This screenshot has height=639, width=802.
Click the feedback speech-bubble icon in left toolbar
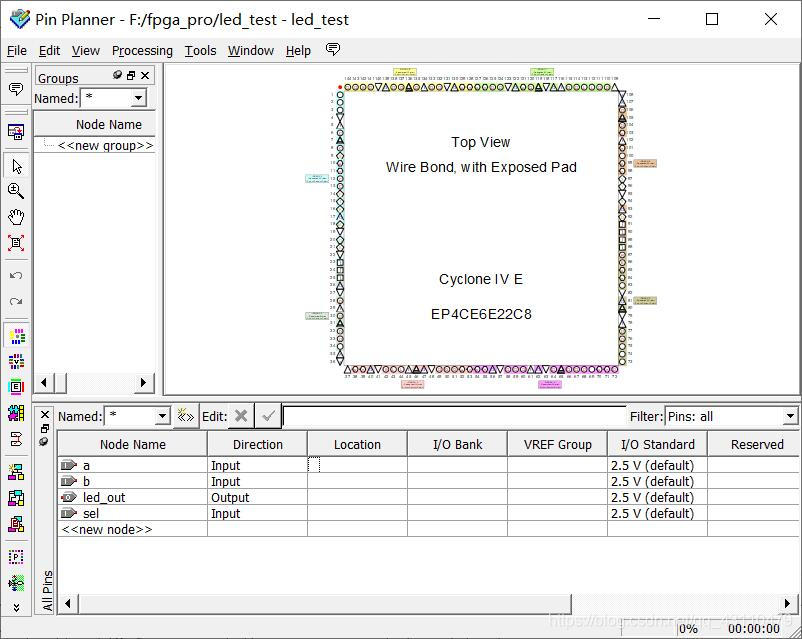coord(16,90)
